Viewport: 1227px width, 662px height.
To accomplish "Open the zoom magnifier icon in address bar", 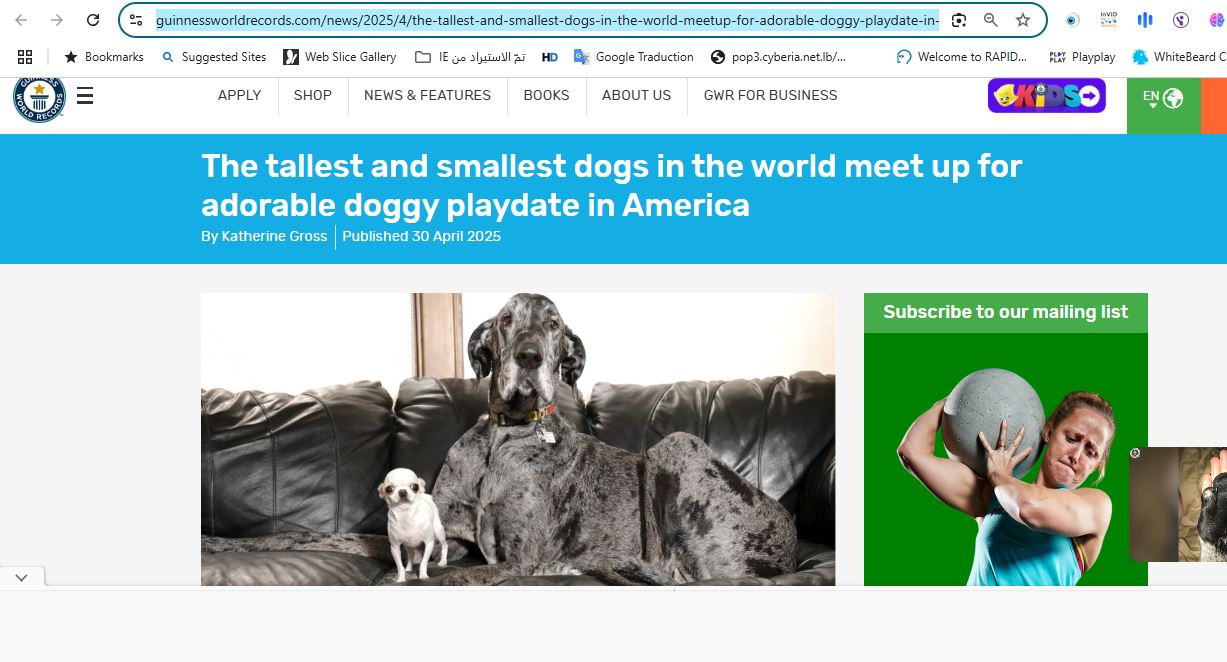I will click(x=990, y=20).
